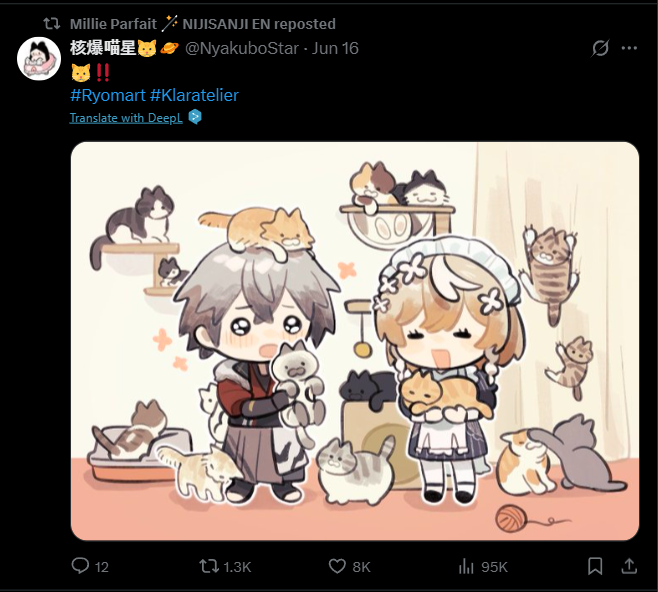Repost this tweet using the retweet icon
This screenshot has width=658, height=592.
209,566
